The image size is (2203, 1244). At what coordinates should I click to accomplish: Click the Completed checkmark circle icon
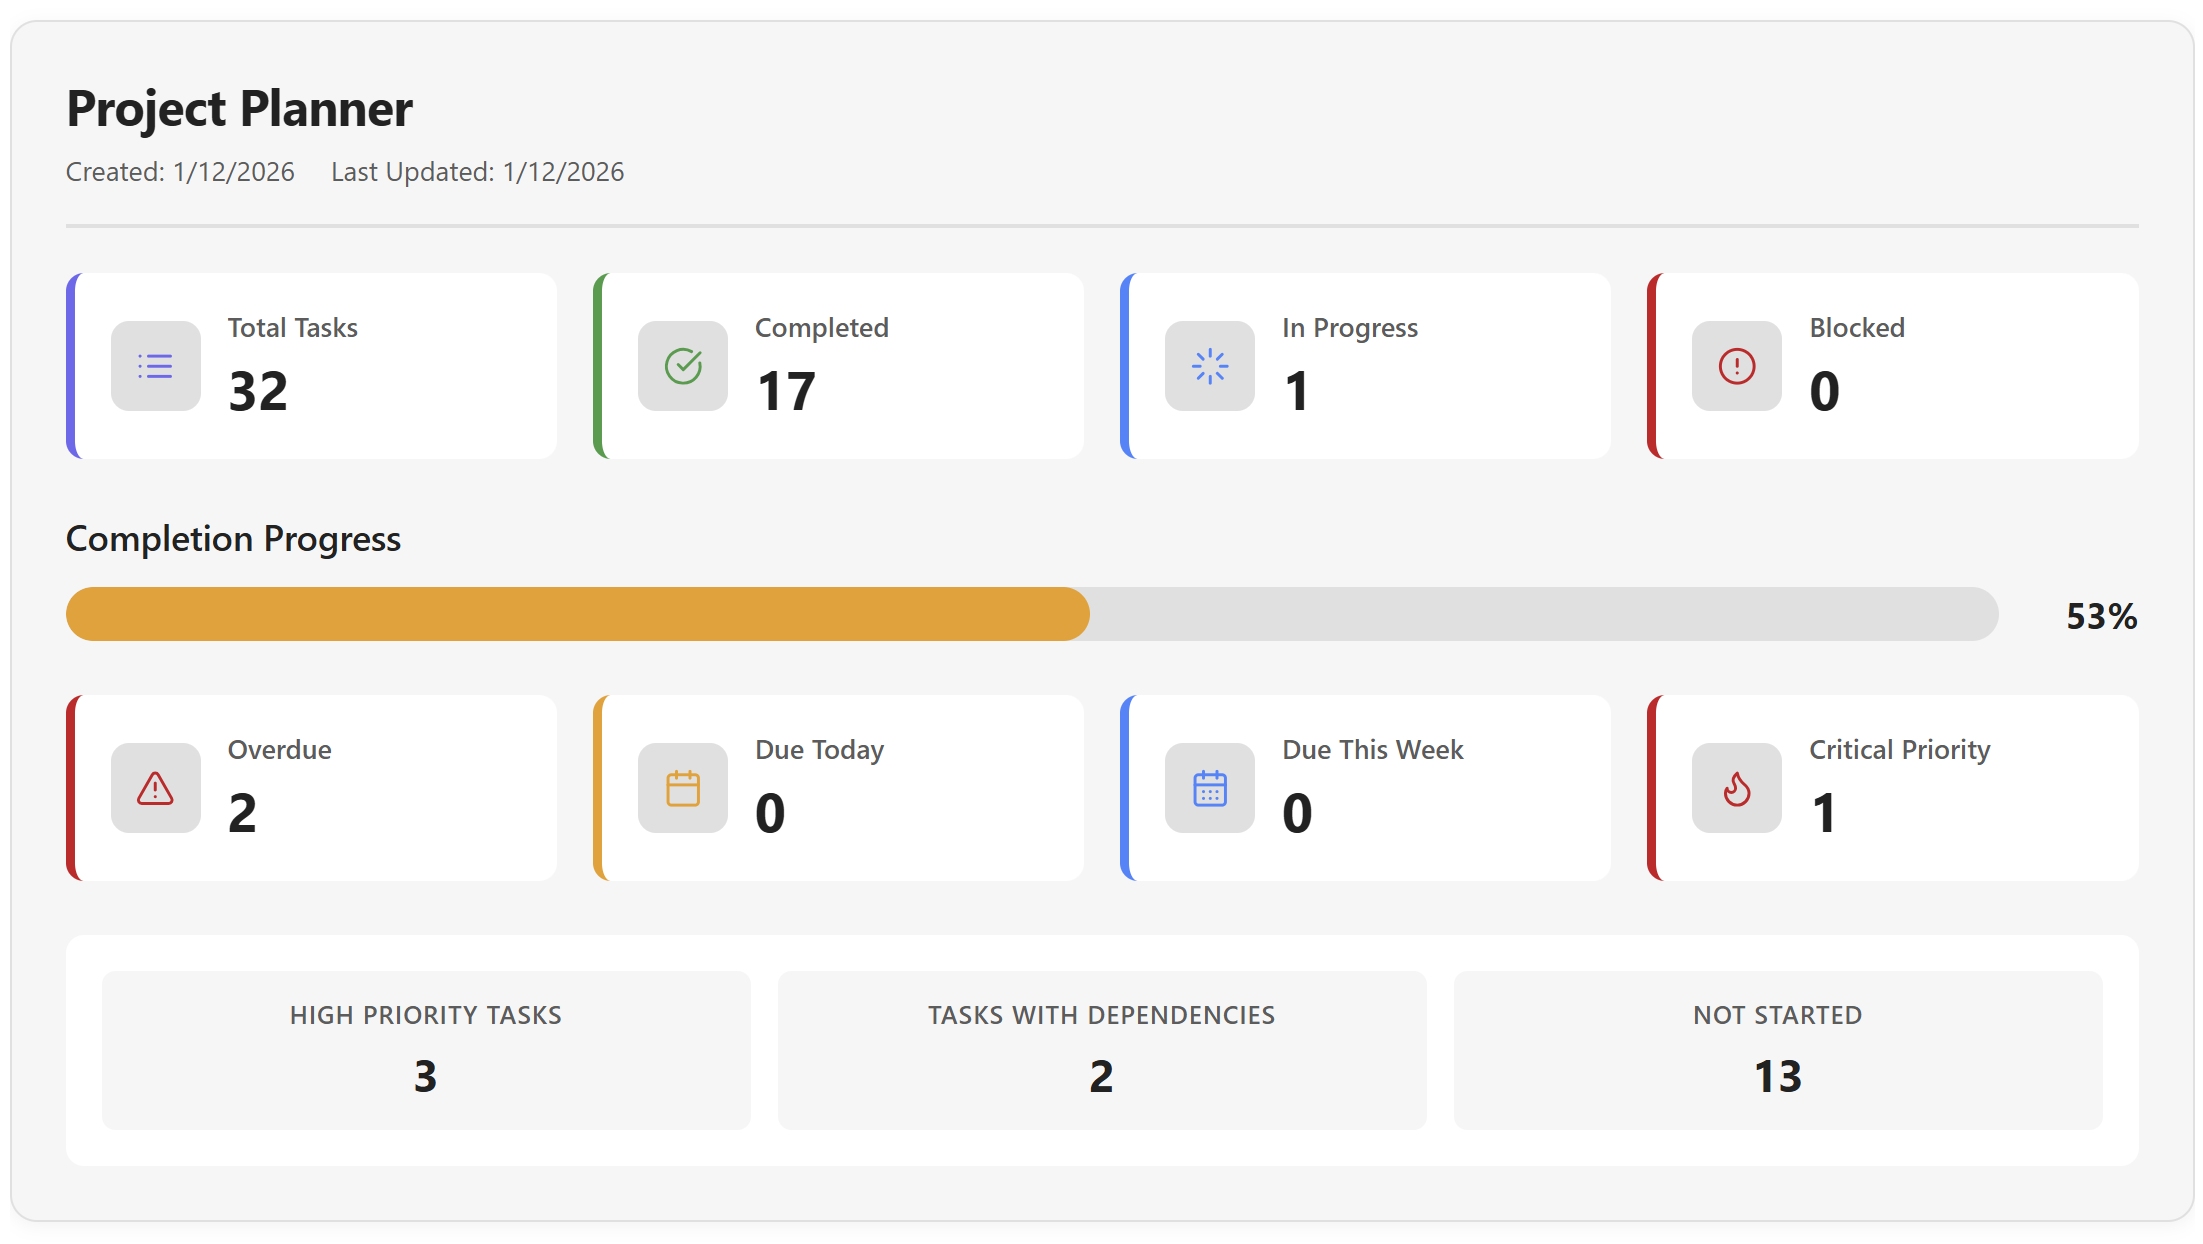pos(683,366)
